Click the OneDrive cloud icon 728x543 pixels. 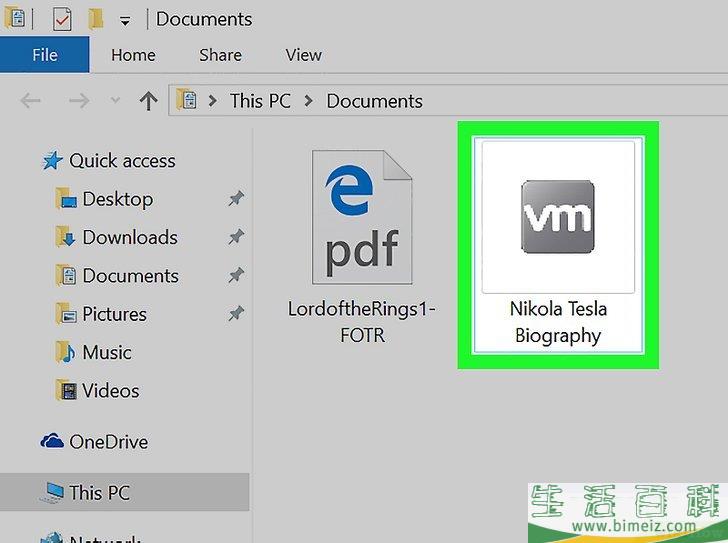point(52,441)
